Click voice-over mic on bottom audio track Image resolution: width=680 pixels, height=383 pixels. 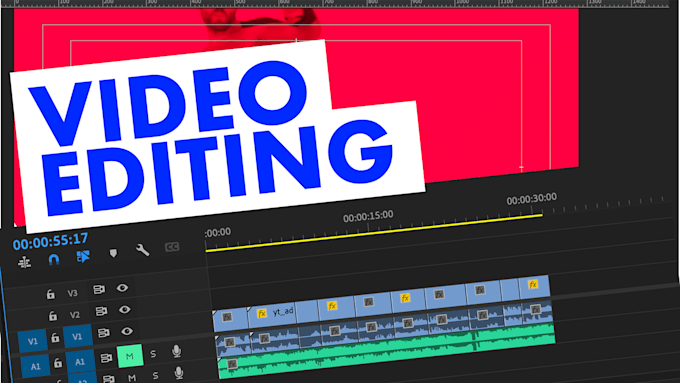click(x=179, y=373)
